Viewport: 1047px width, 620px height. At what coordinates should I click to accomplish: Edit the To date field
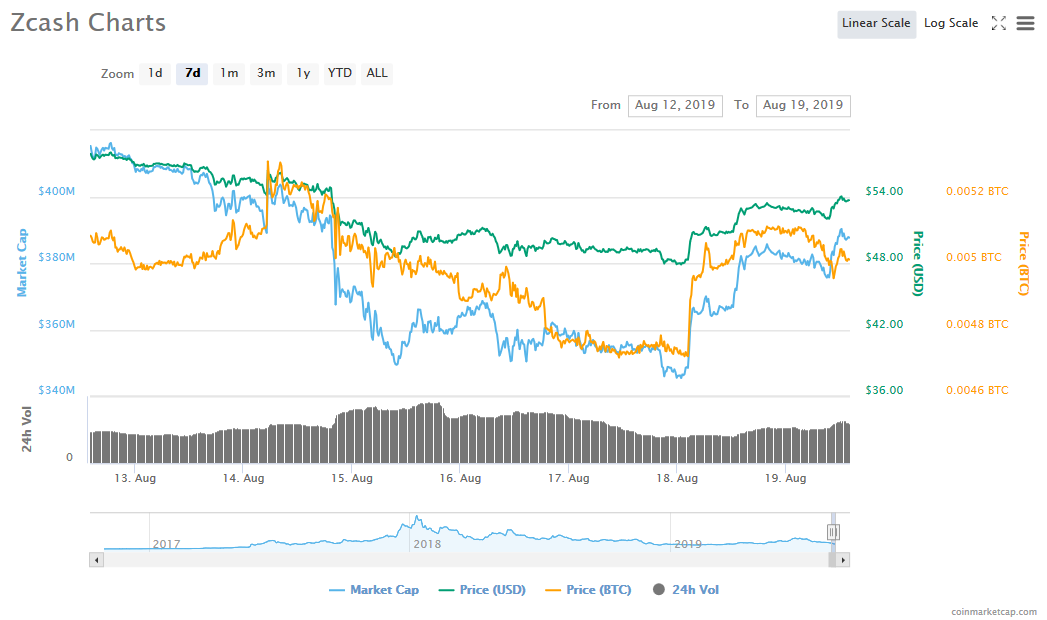[803, 105]
